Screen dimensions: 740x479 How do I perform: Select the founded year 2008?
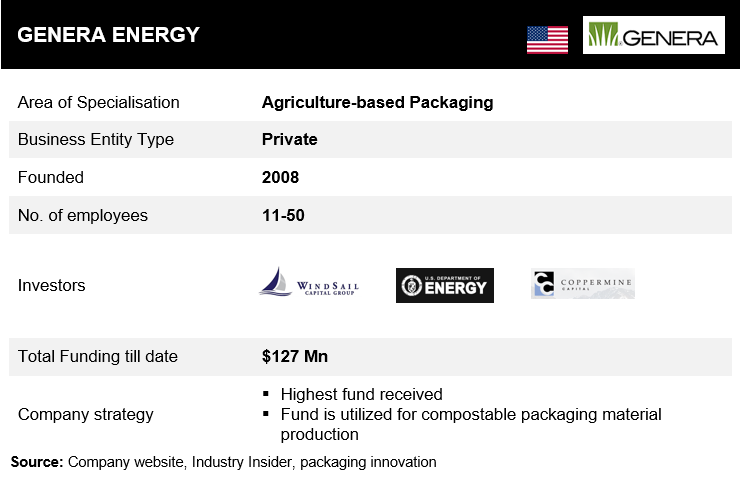280,177
